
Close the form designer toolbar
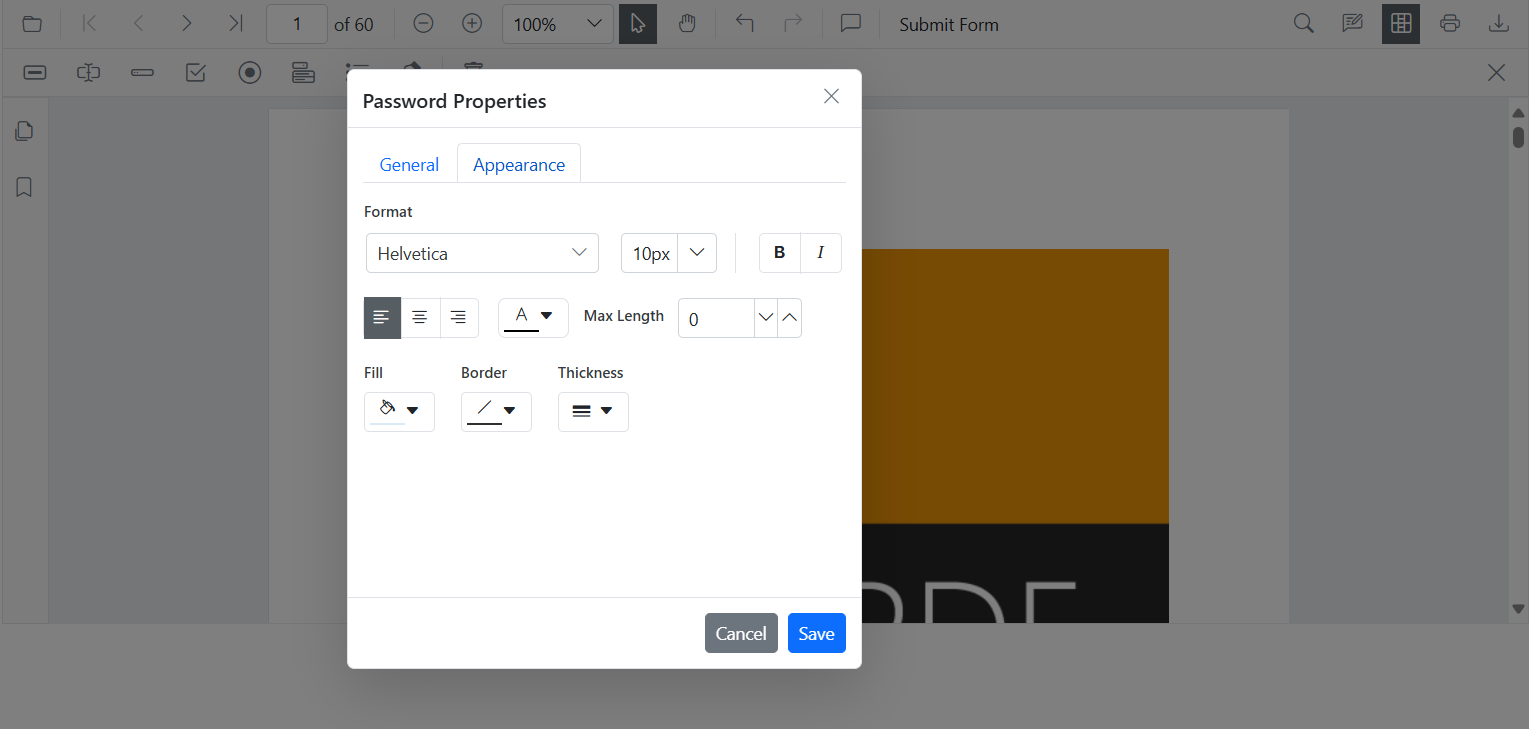[1497, 72]
